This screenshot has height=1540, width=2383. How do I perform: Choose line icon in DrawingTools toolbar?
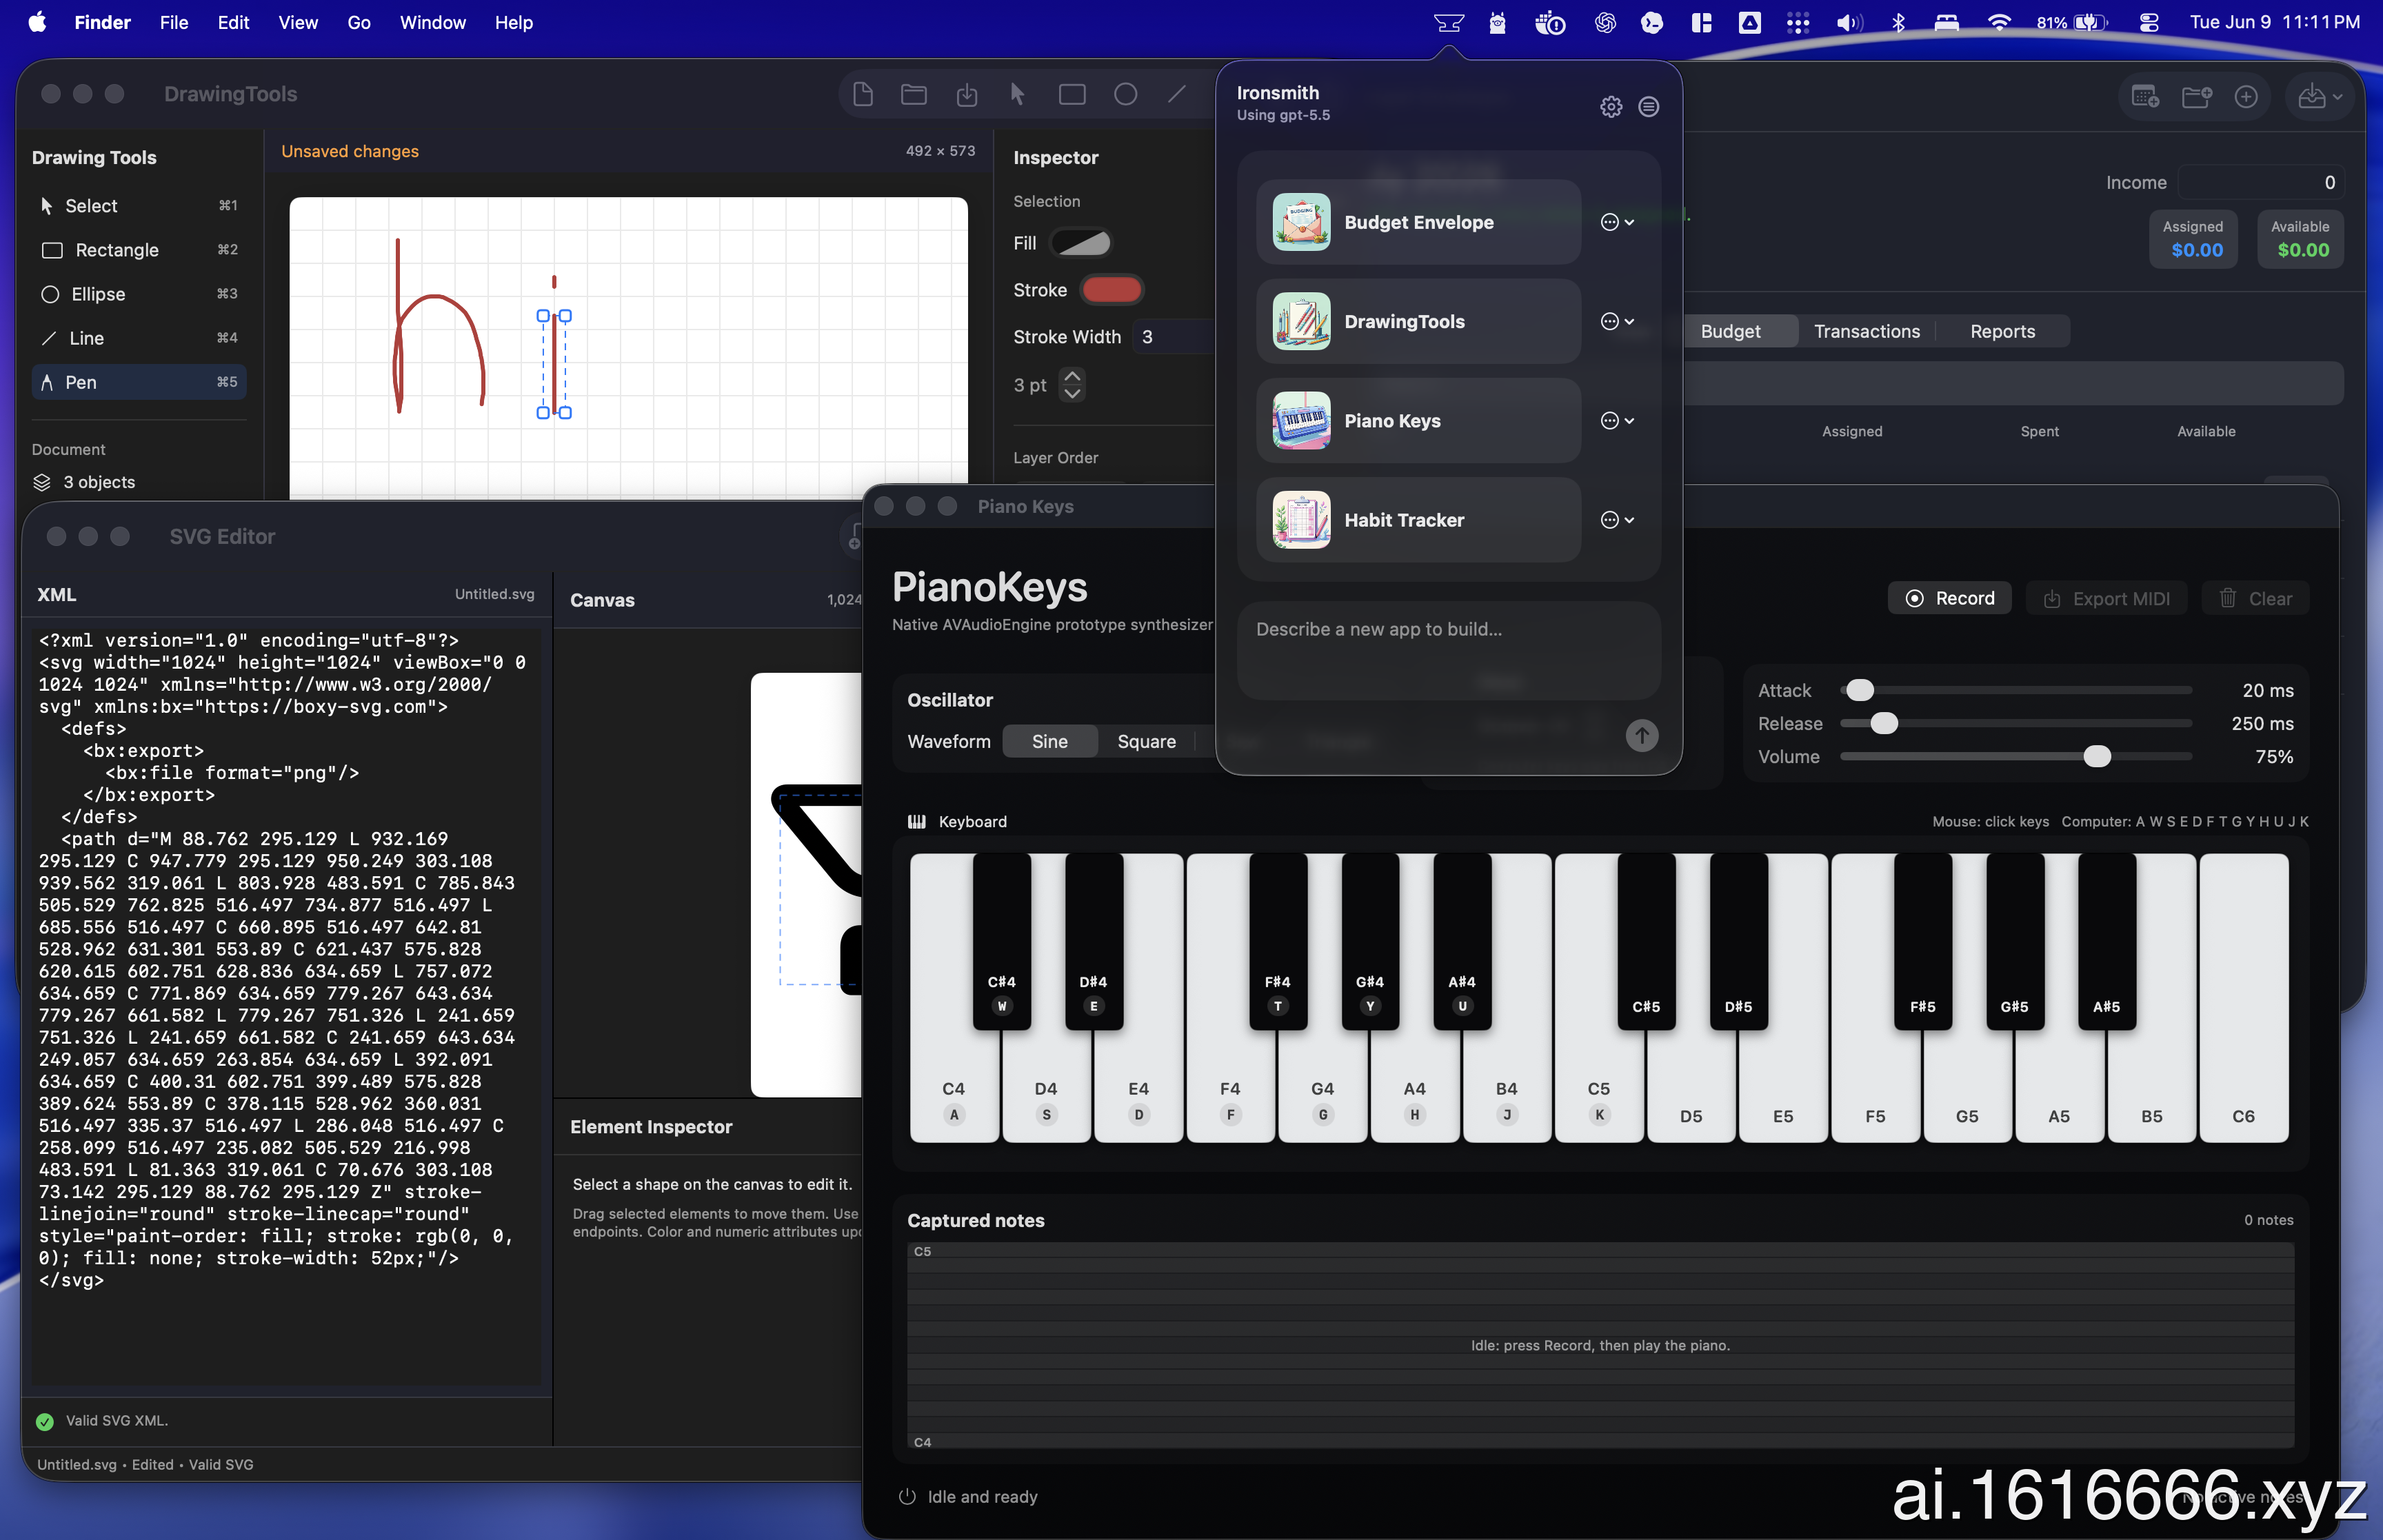(x=1177, y=94)
